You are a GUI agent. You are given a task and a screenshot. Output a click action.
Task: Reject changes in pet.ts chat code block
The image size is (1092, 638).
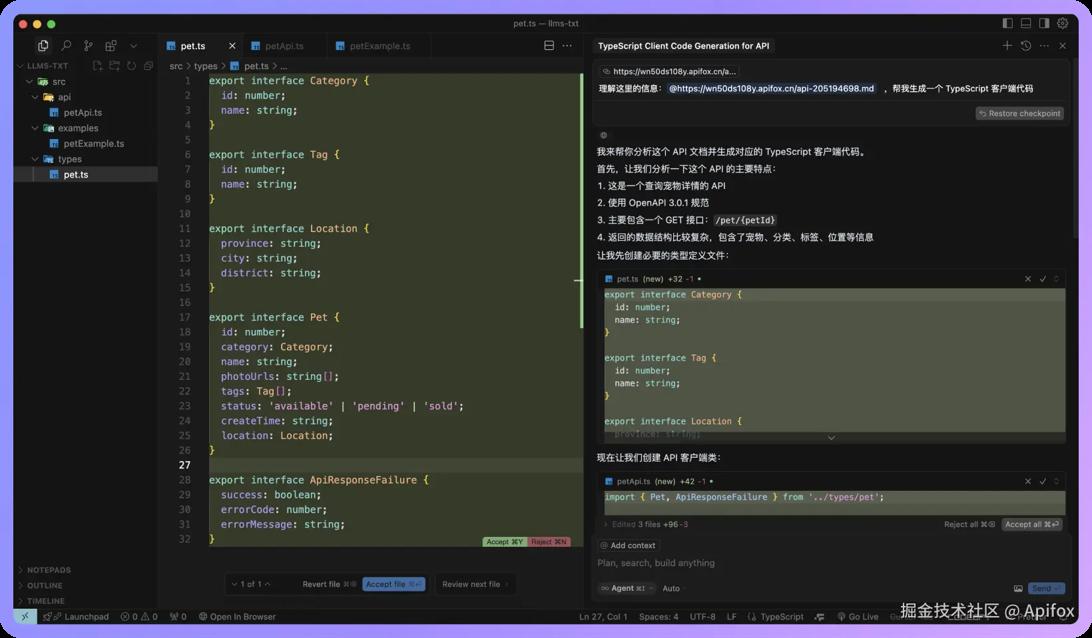(x=1028, y=279)
